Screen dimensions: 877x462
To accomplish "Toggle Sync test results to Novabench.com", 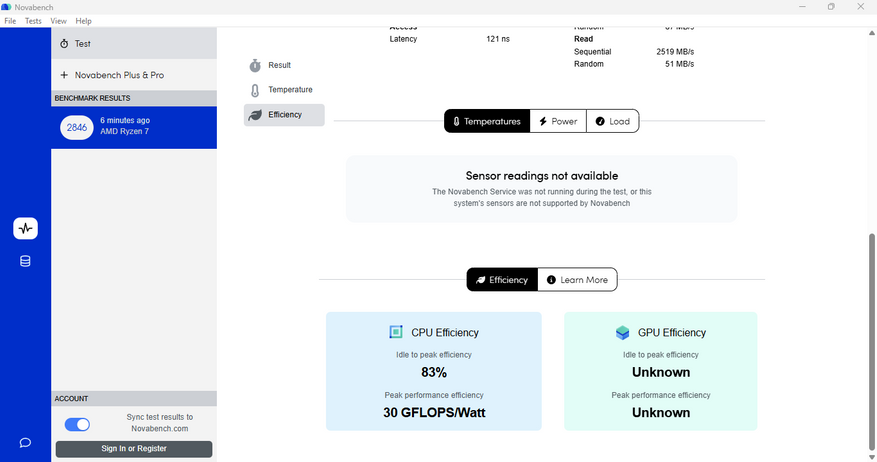I will pos(77,424).
